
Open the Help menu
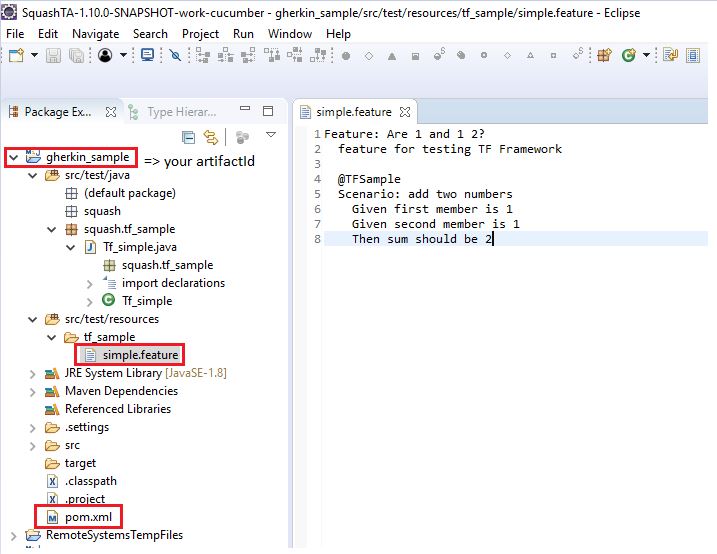click(338, 34)
